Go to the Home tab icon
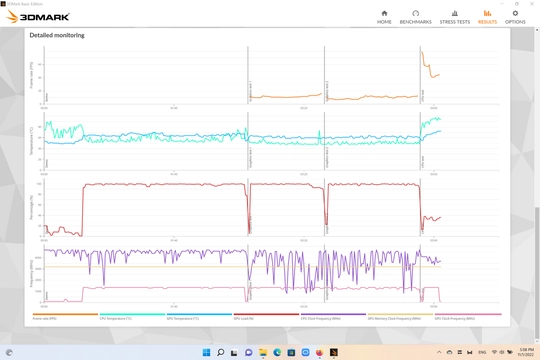The width and height of the screenshot is (540, 360). coord(384,13)
